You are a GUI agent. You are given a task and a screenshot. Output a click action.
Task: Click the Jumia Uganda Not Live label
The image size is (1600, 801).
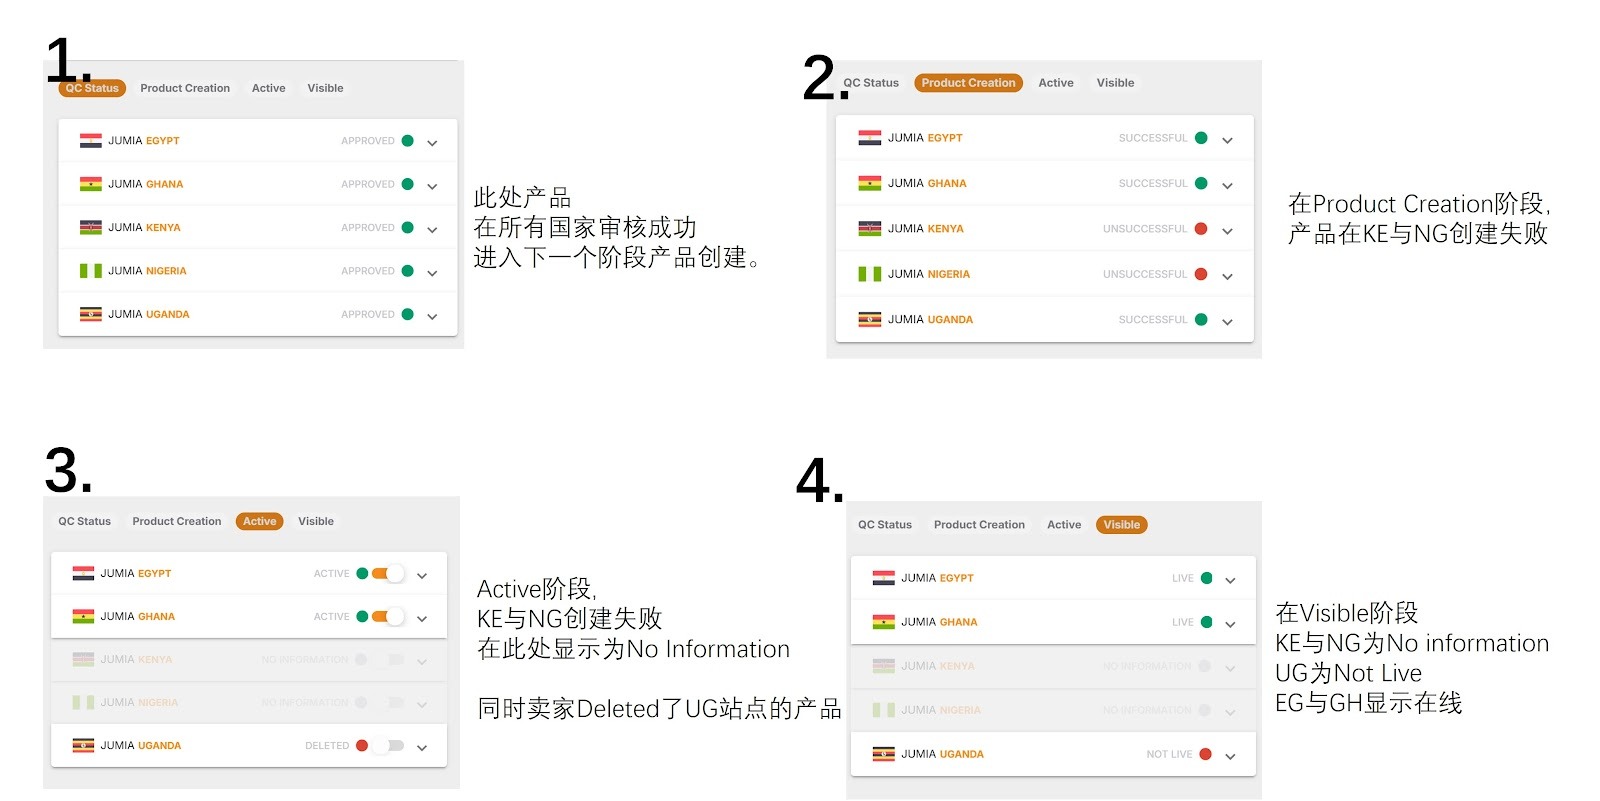pyautogui.click(x=1169, y=754)
